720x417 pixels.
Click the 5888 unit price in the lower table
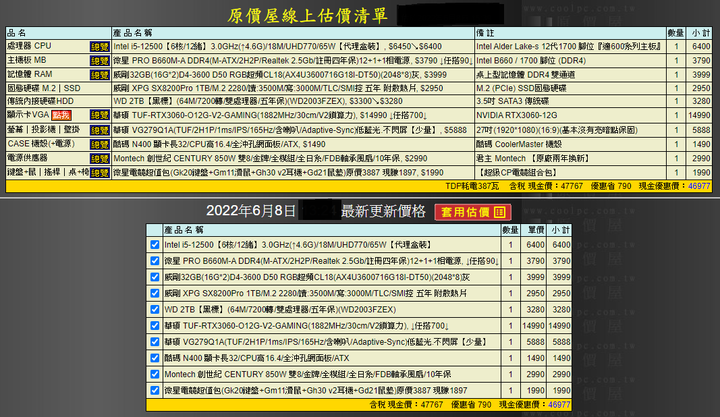click(535, 342)
